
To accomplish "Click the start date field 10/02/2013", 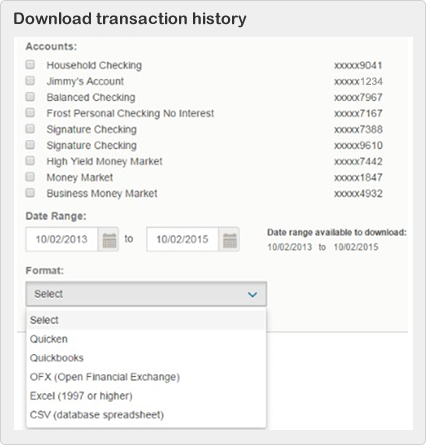I will (x=62, y=239).
